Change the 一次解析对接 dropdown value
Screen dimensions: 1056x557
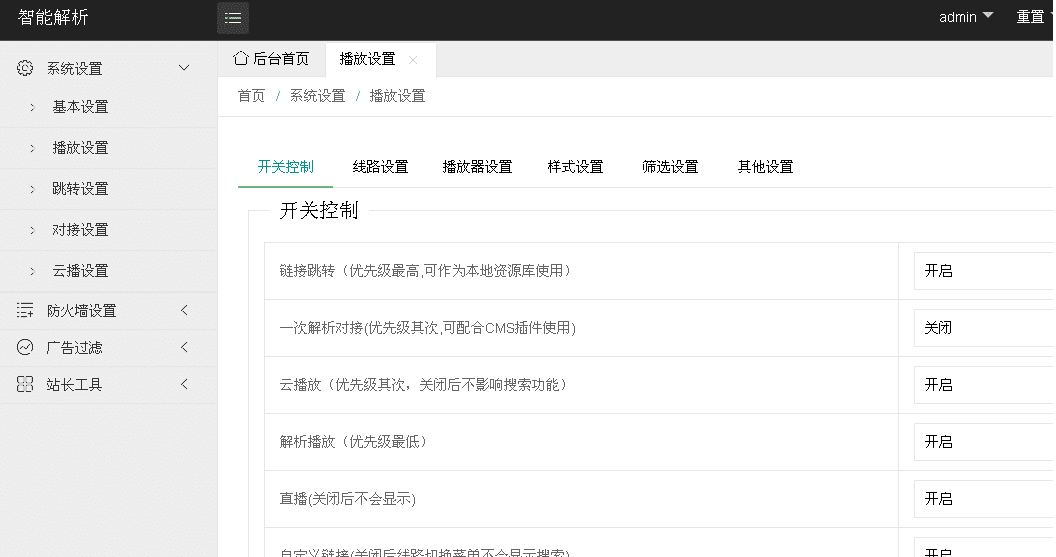[x=983, y=328]
